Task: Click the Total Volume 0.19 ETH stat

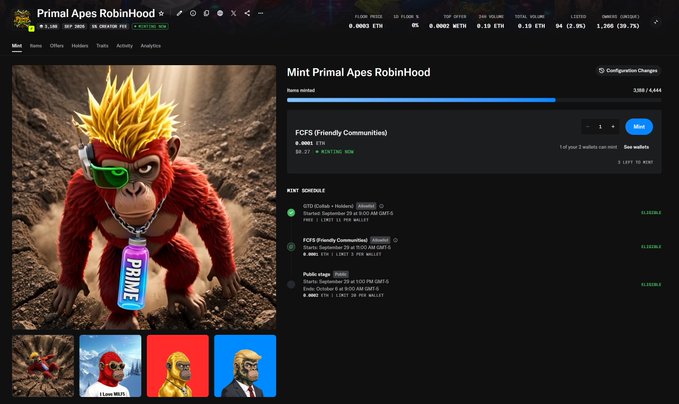Action: (x=531, y=22)
